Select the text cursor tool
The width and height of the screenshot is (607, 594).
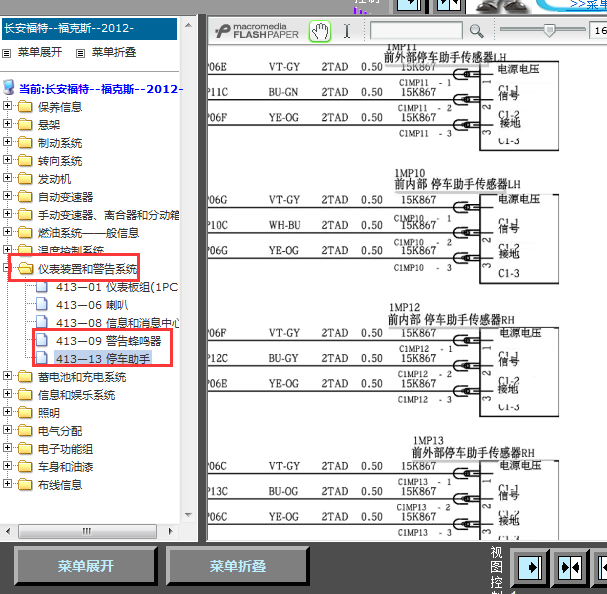coord(347,31)
